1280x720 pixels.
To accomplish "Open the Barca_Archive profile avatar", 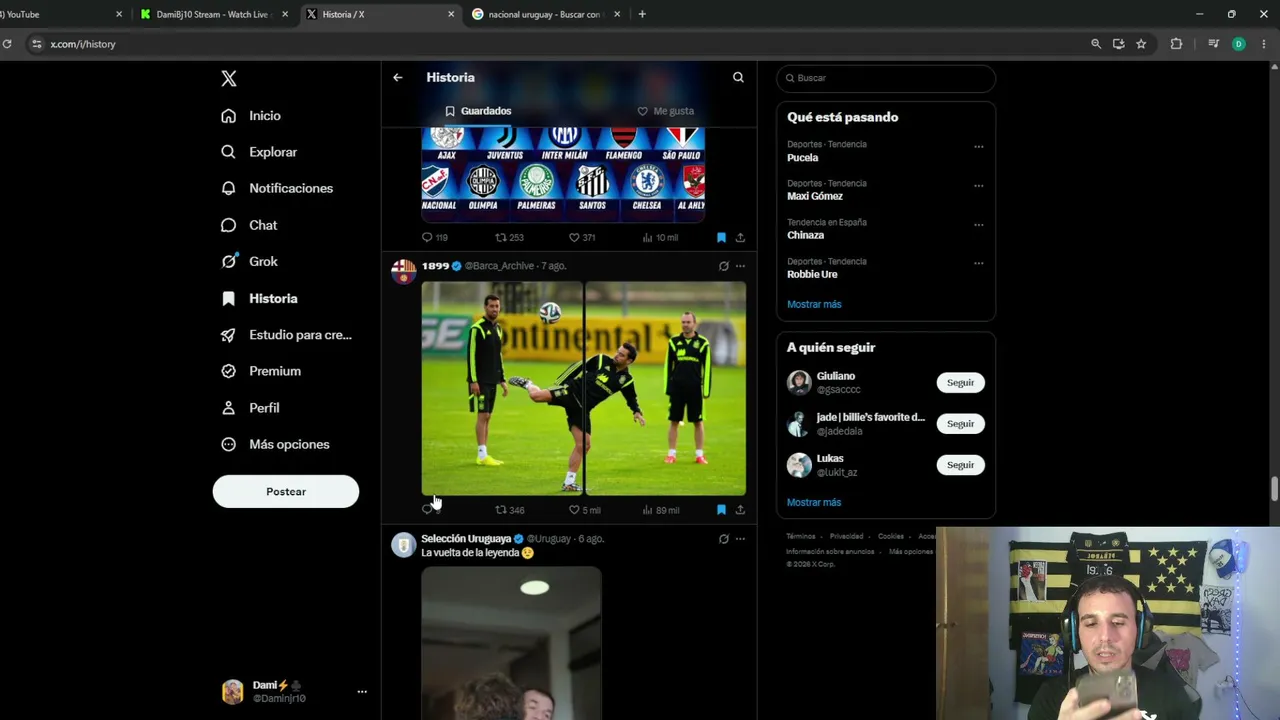I will click(403, 272).
